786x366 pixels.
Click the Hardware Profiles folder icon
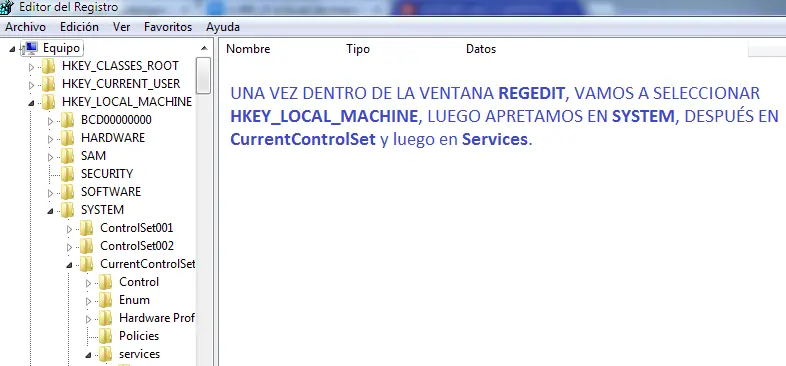coord(106,318)
